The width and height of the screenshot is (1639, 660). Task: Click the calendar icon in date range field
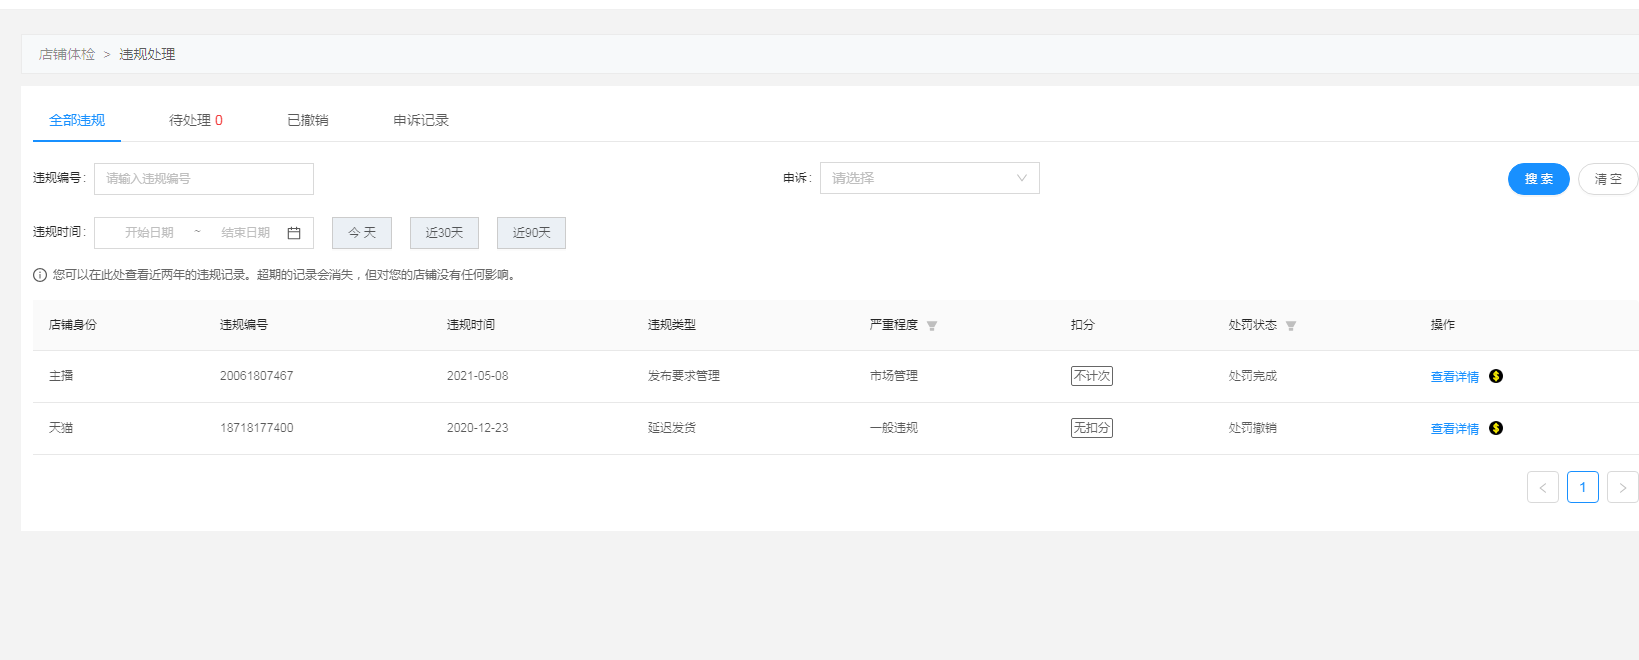(x=294, y=233)
